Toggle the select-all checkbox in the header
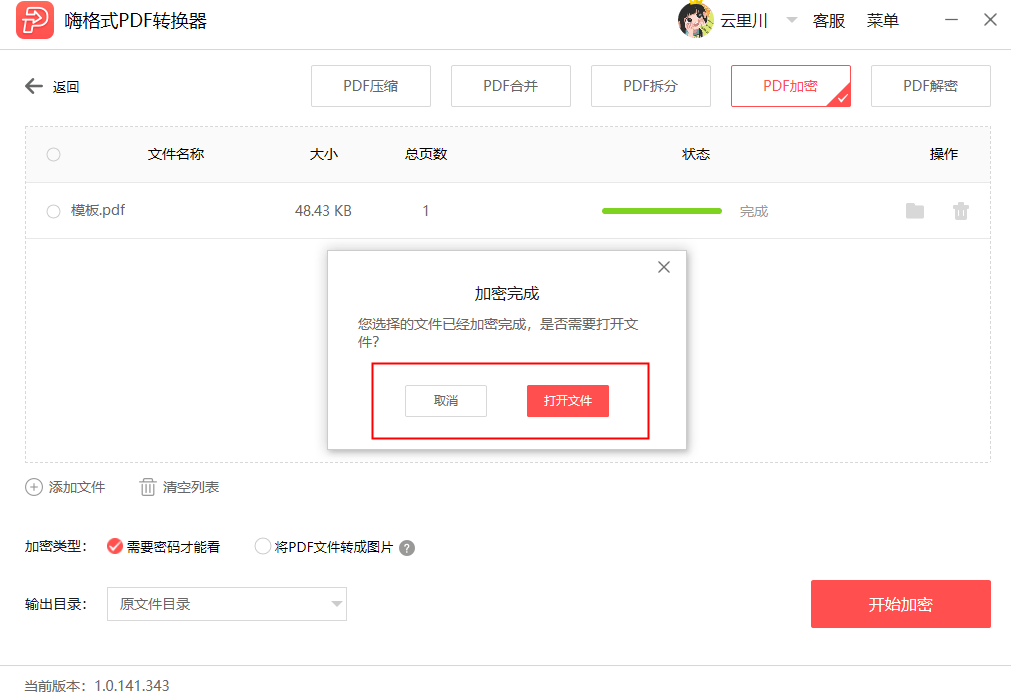This screenshot has height=699, width=1011. (52, 154)
